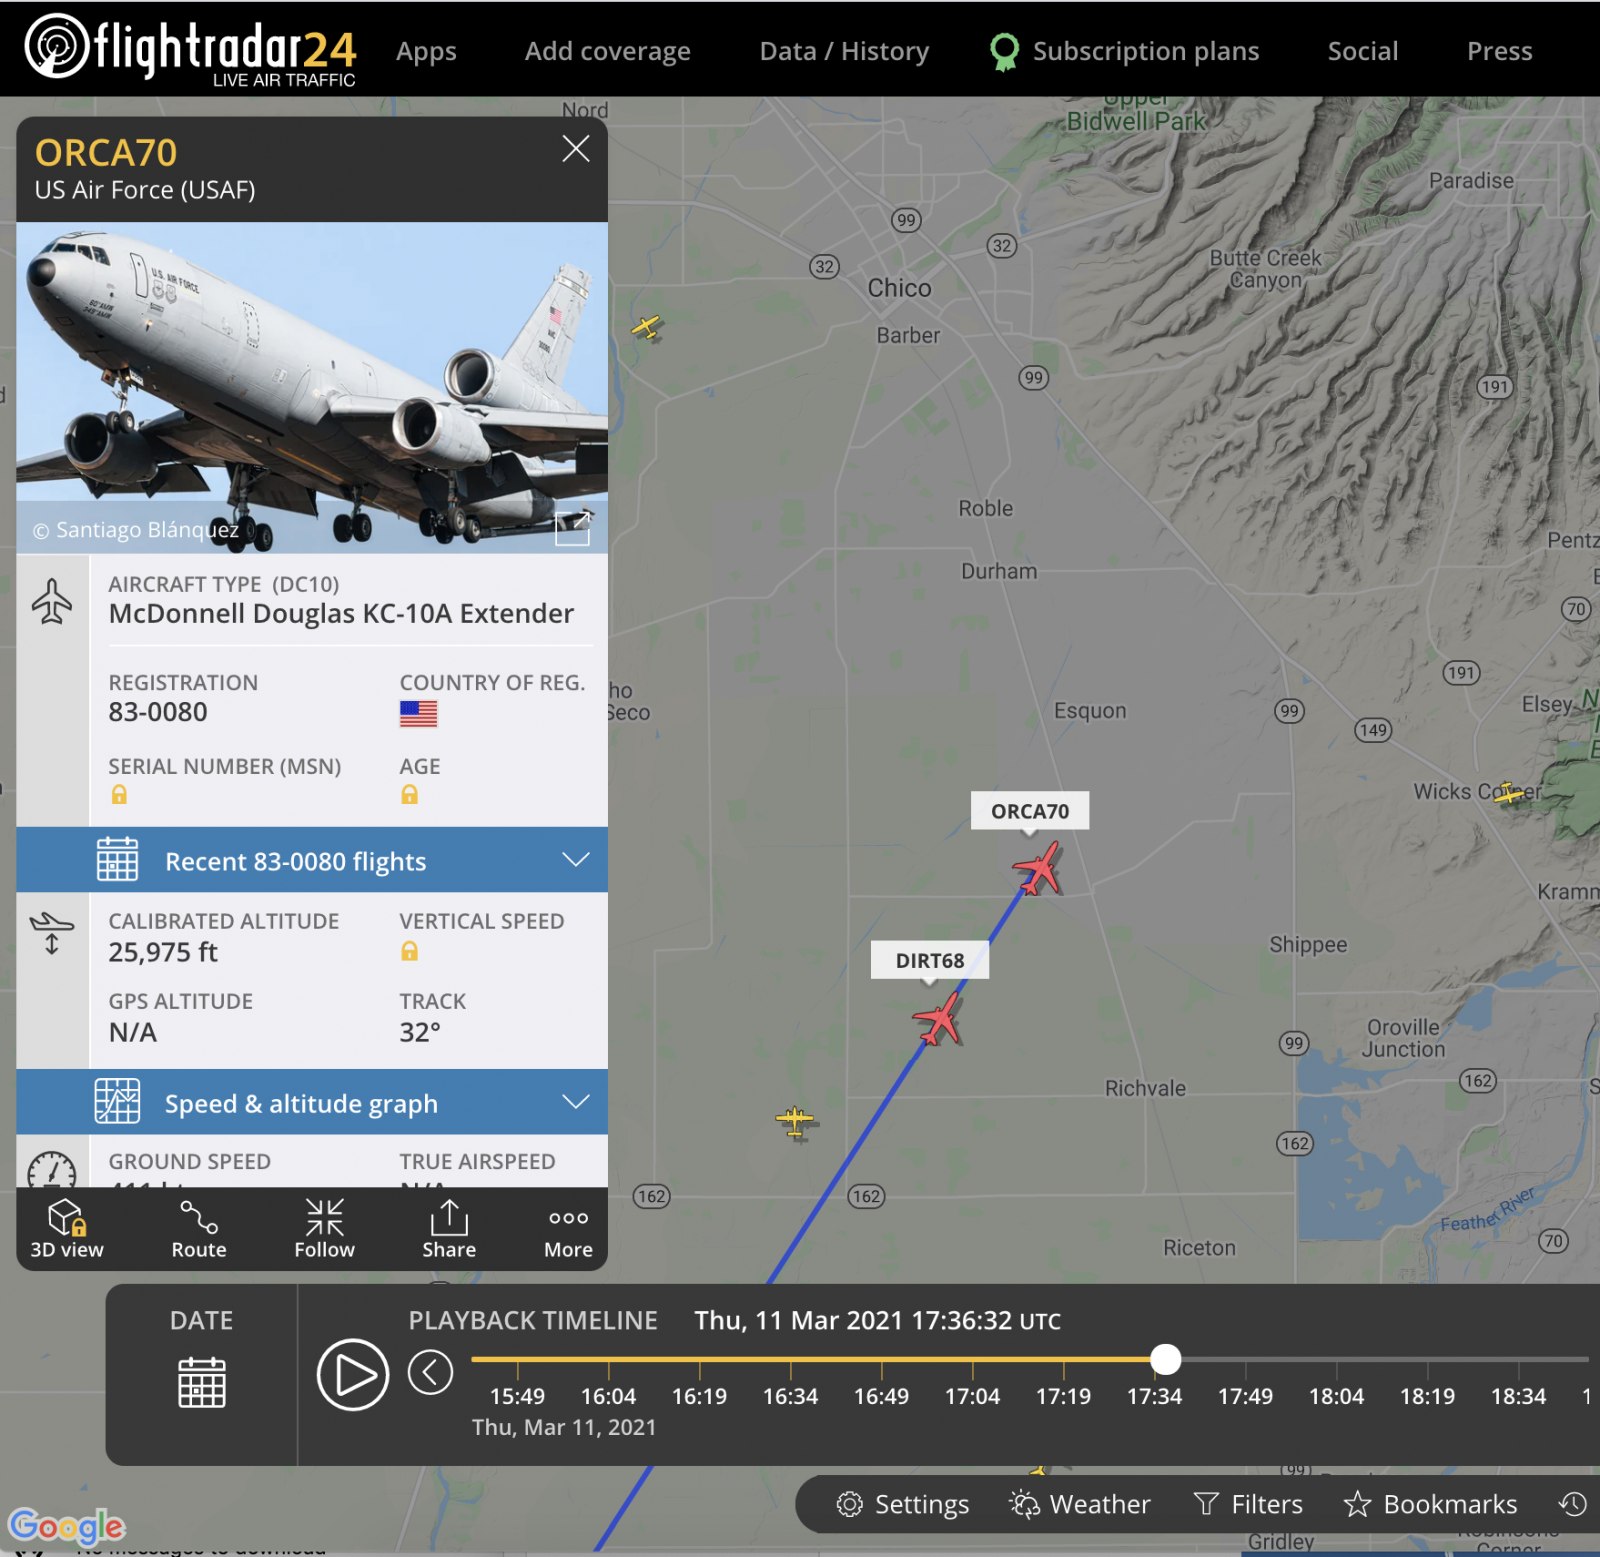This screenshot has height=1557, width=1600.
Task: Expand the aircraft photo to full size
Action: [x=573, y=528]
